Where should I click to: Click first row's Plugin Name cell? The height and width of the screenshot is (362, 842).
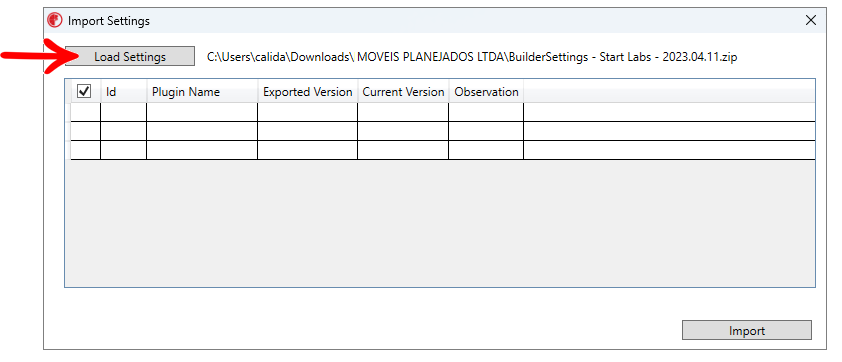202,112
